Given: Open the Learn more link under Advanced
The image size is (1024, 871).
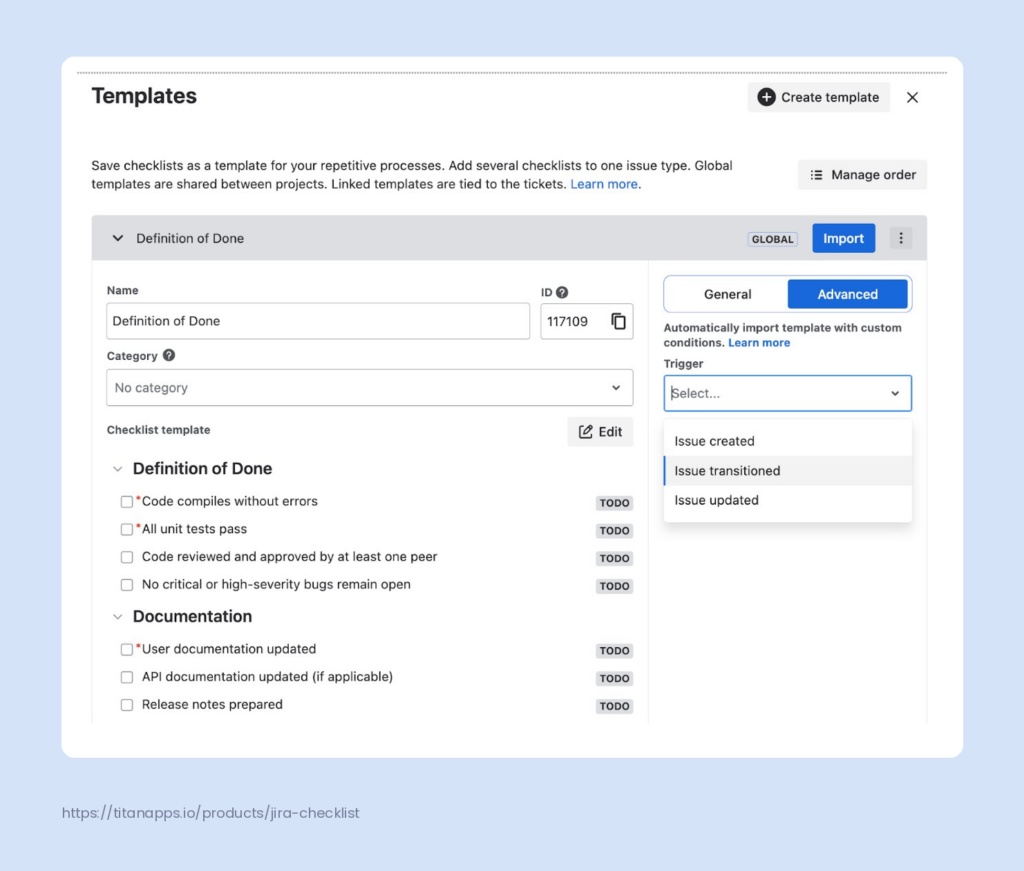Looking at the screenshot, I should click(759, 343).
